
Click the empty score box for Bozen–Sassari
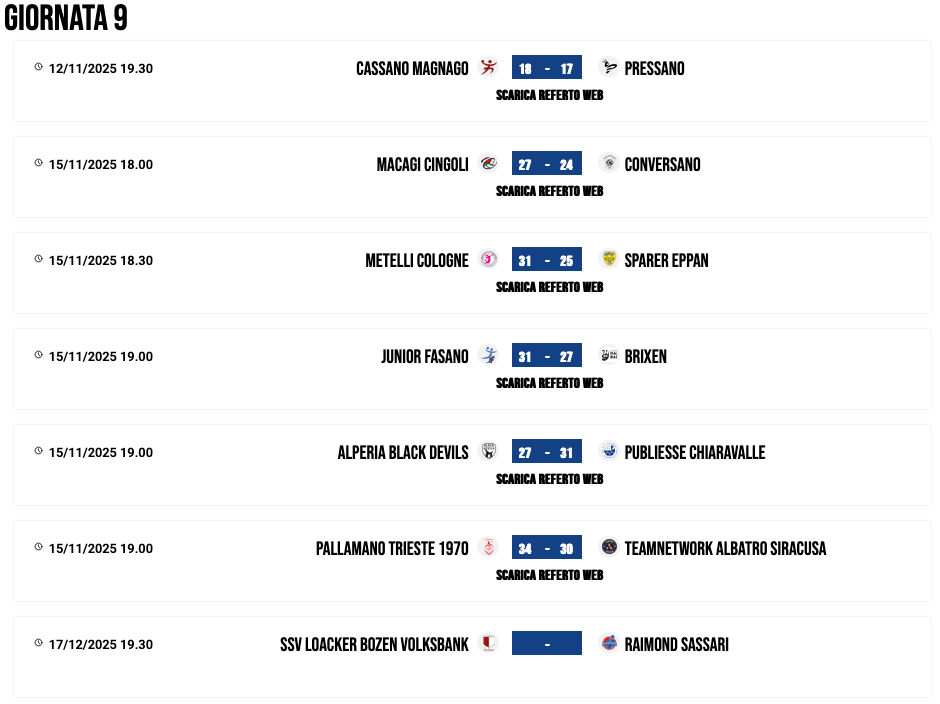click(x=546, y=644)
